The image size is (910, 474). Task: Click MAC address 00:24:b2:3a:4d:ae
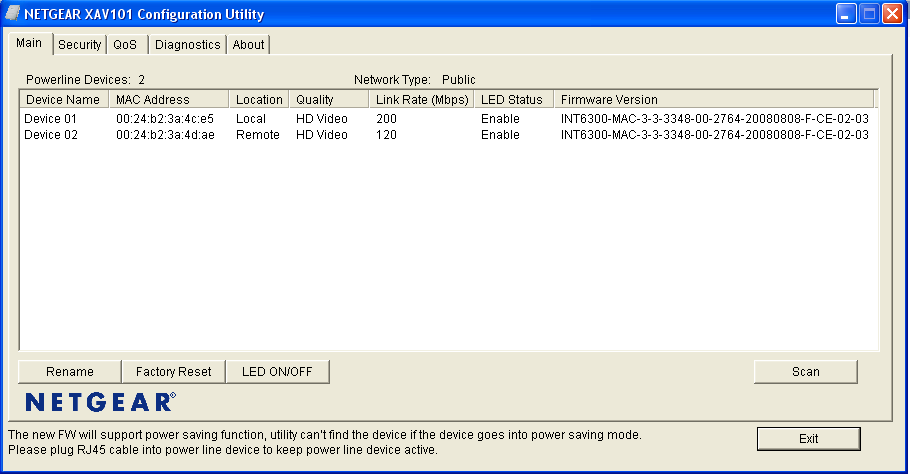(x=165, y=135)
